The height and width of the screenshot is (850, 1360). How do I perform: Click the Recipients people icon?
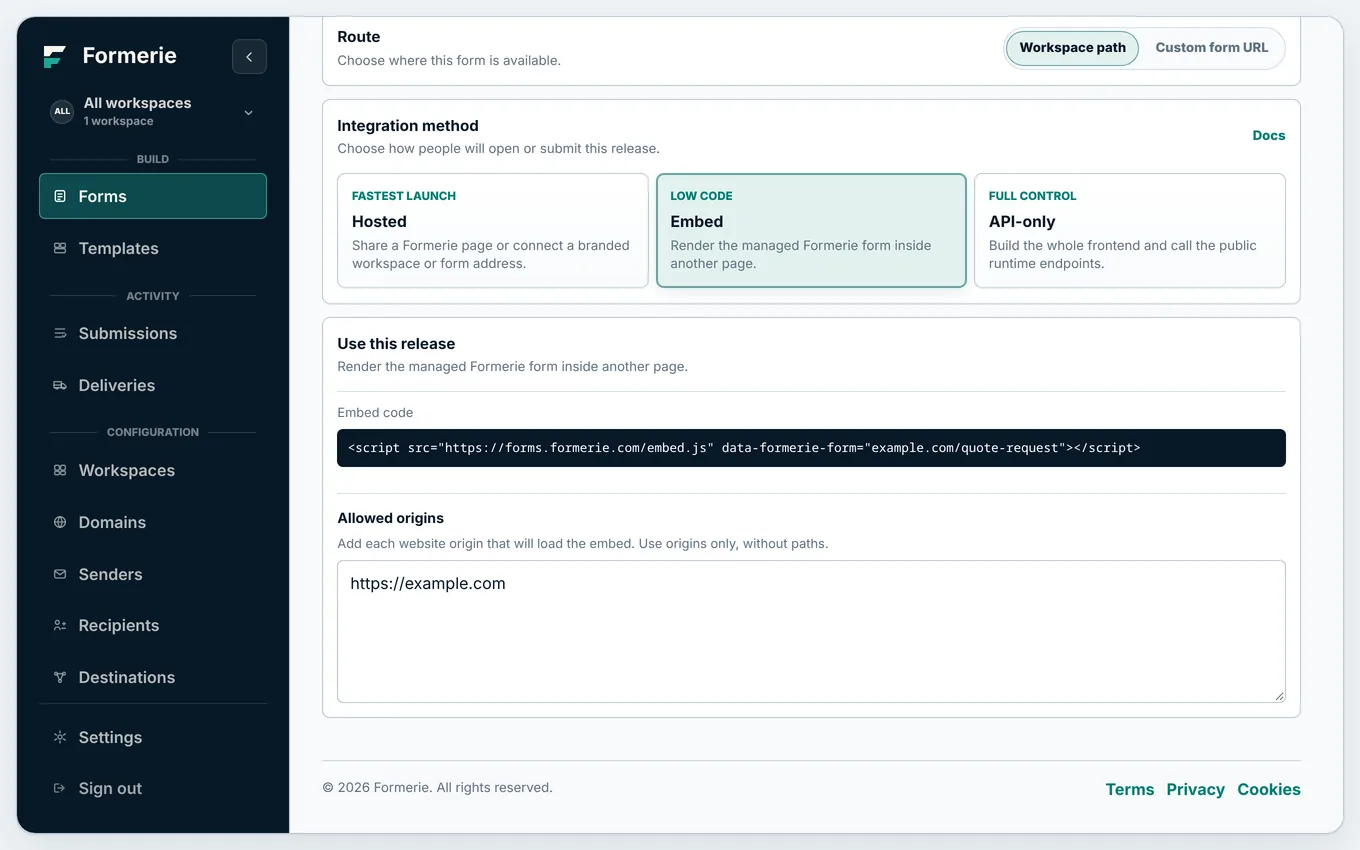click(60, 625)
